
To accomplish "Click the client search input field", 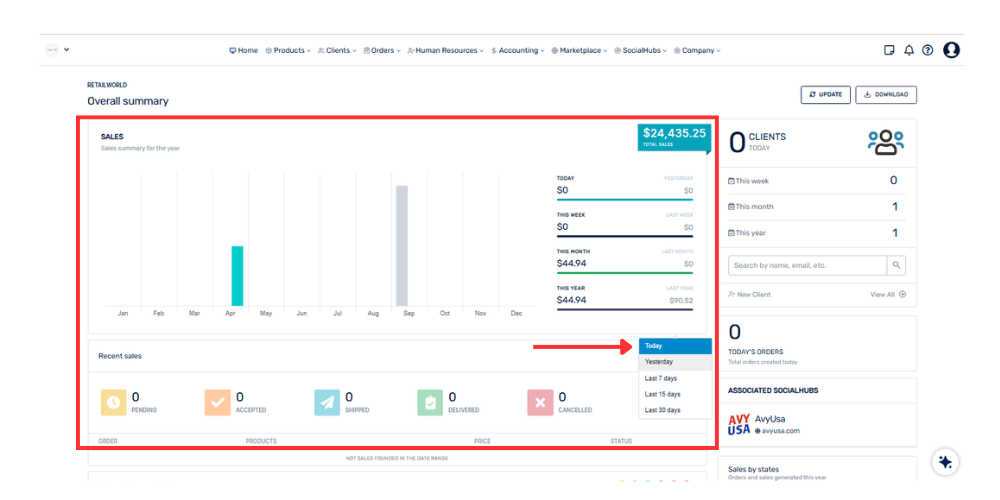I will pyautogui.click(x=807, y=265).
